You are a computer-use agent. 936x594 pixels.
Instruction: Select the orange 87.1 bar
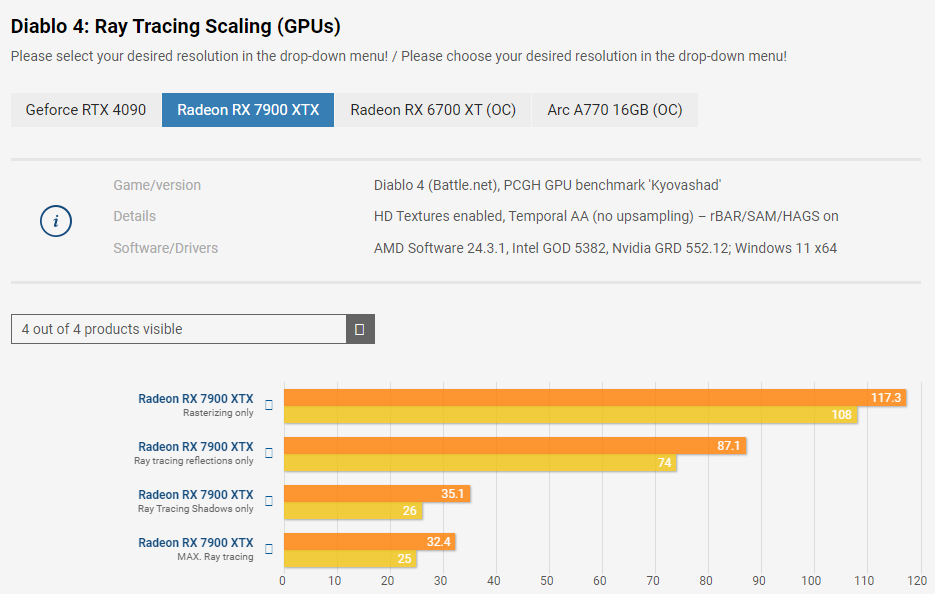[x=514, y=445]
